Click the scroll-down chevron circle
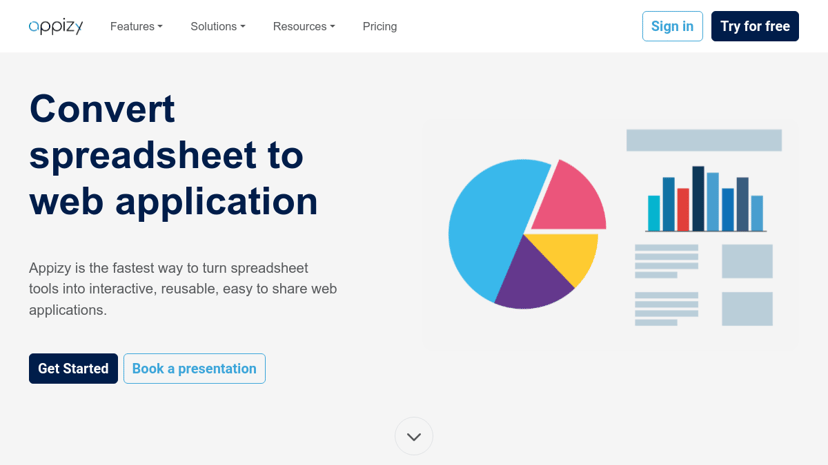 point(414,436)
